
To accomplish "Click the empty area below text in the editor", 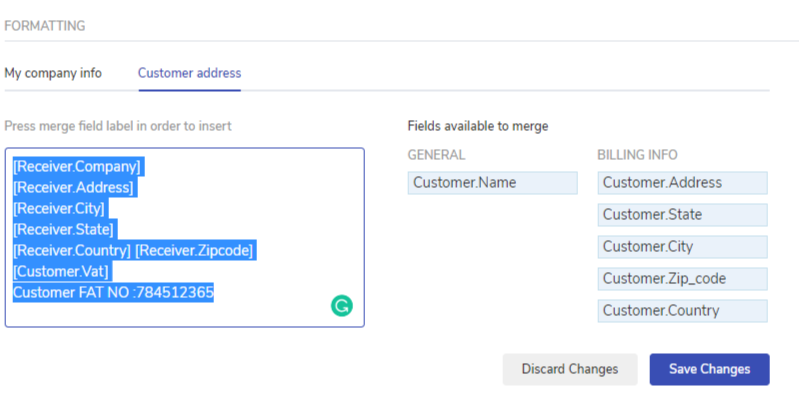I will [x=150, y=314].
